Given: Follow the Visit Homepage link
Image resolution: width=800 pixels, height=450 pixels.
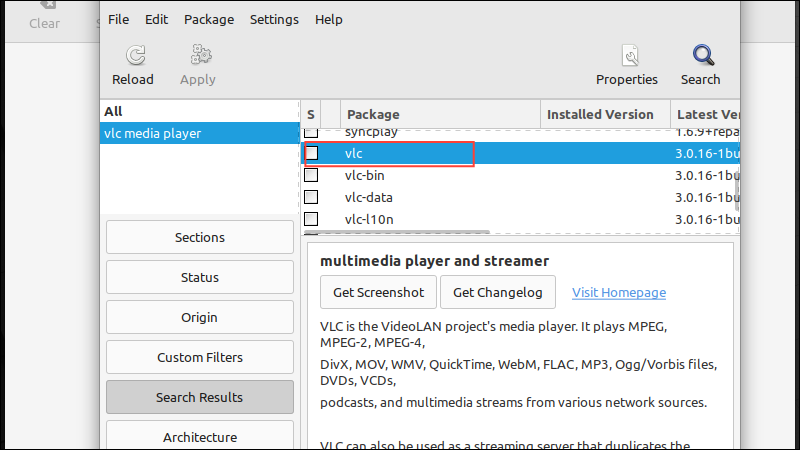Looking at the screenshot, I should 619,292.
